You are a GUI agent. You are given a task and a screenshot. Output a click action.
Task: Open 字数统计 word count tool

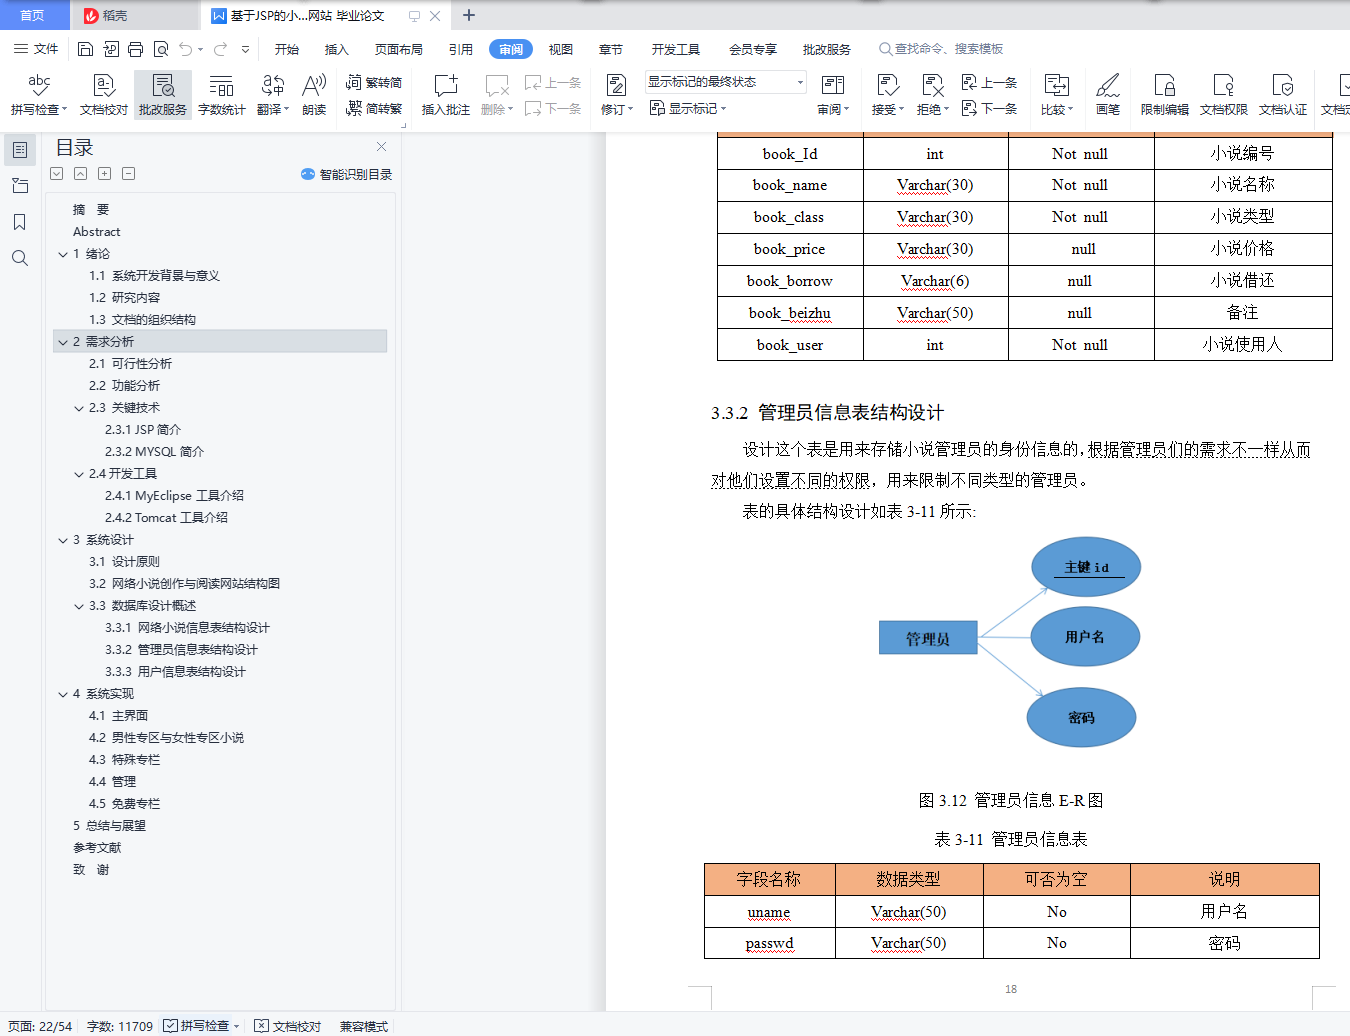coord(222,95)
